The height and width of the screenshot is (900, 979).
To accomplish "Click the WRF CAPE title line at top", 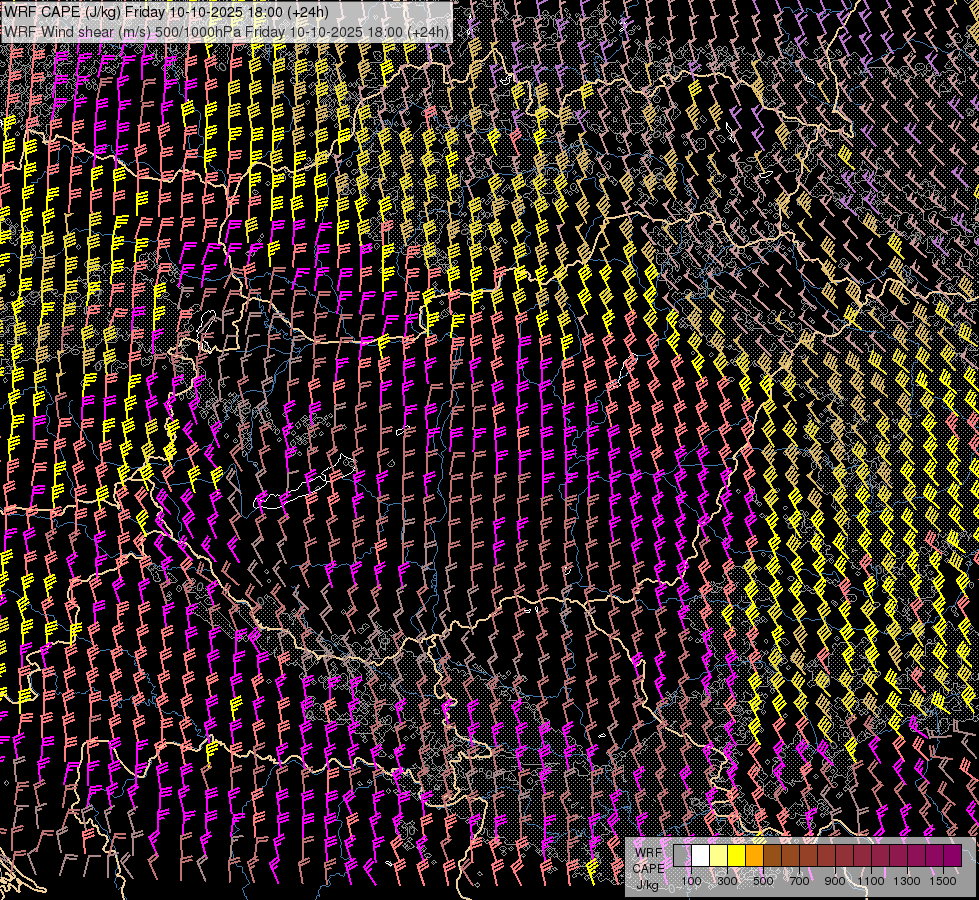I will click(166, 11).
